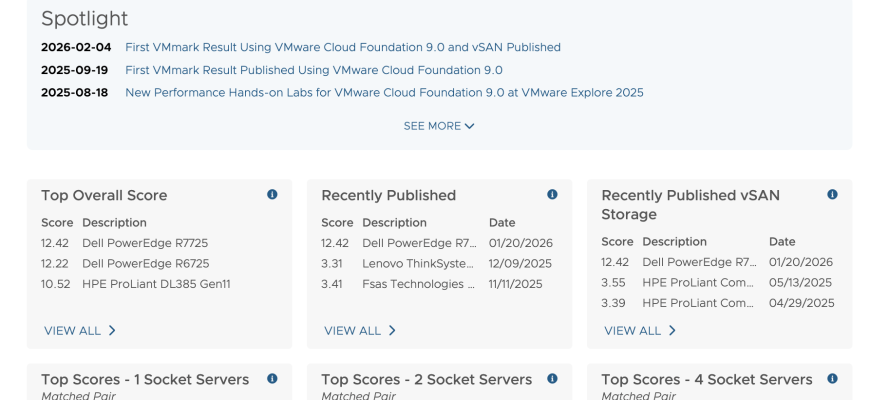The image size is (870, 400).
Task: Expand Spotlight list with See More
Action: [x=439, y=126]
